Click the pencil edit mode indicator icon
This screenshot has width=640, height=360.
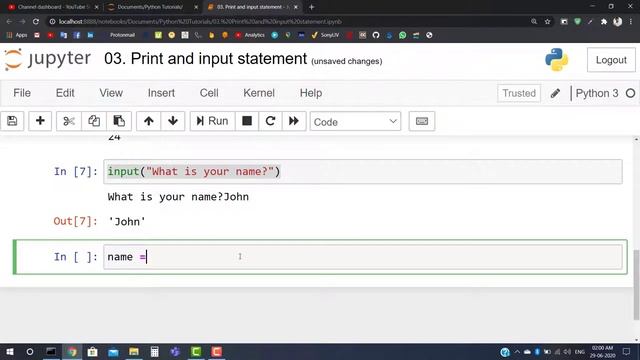(555, 93)
